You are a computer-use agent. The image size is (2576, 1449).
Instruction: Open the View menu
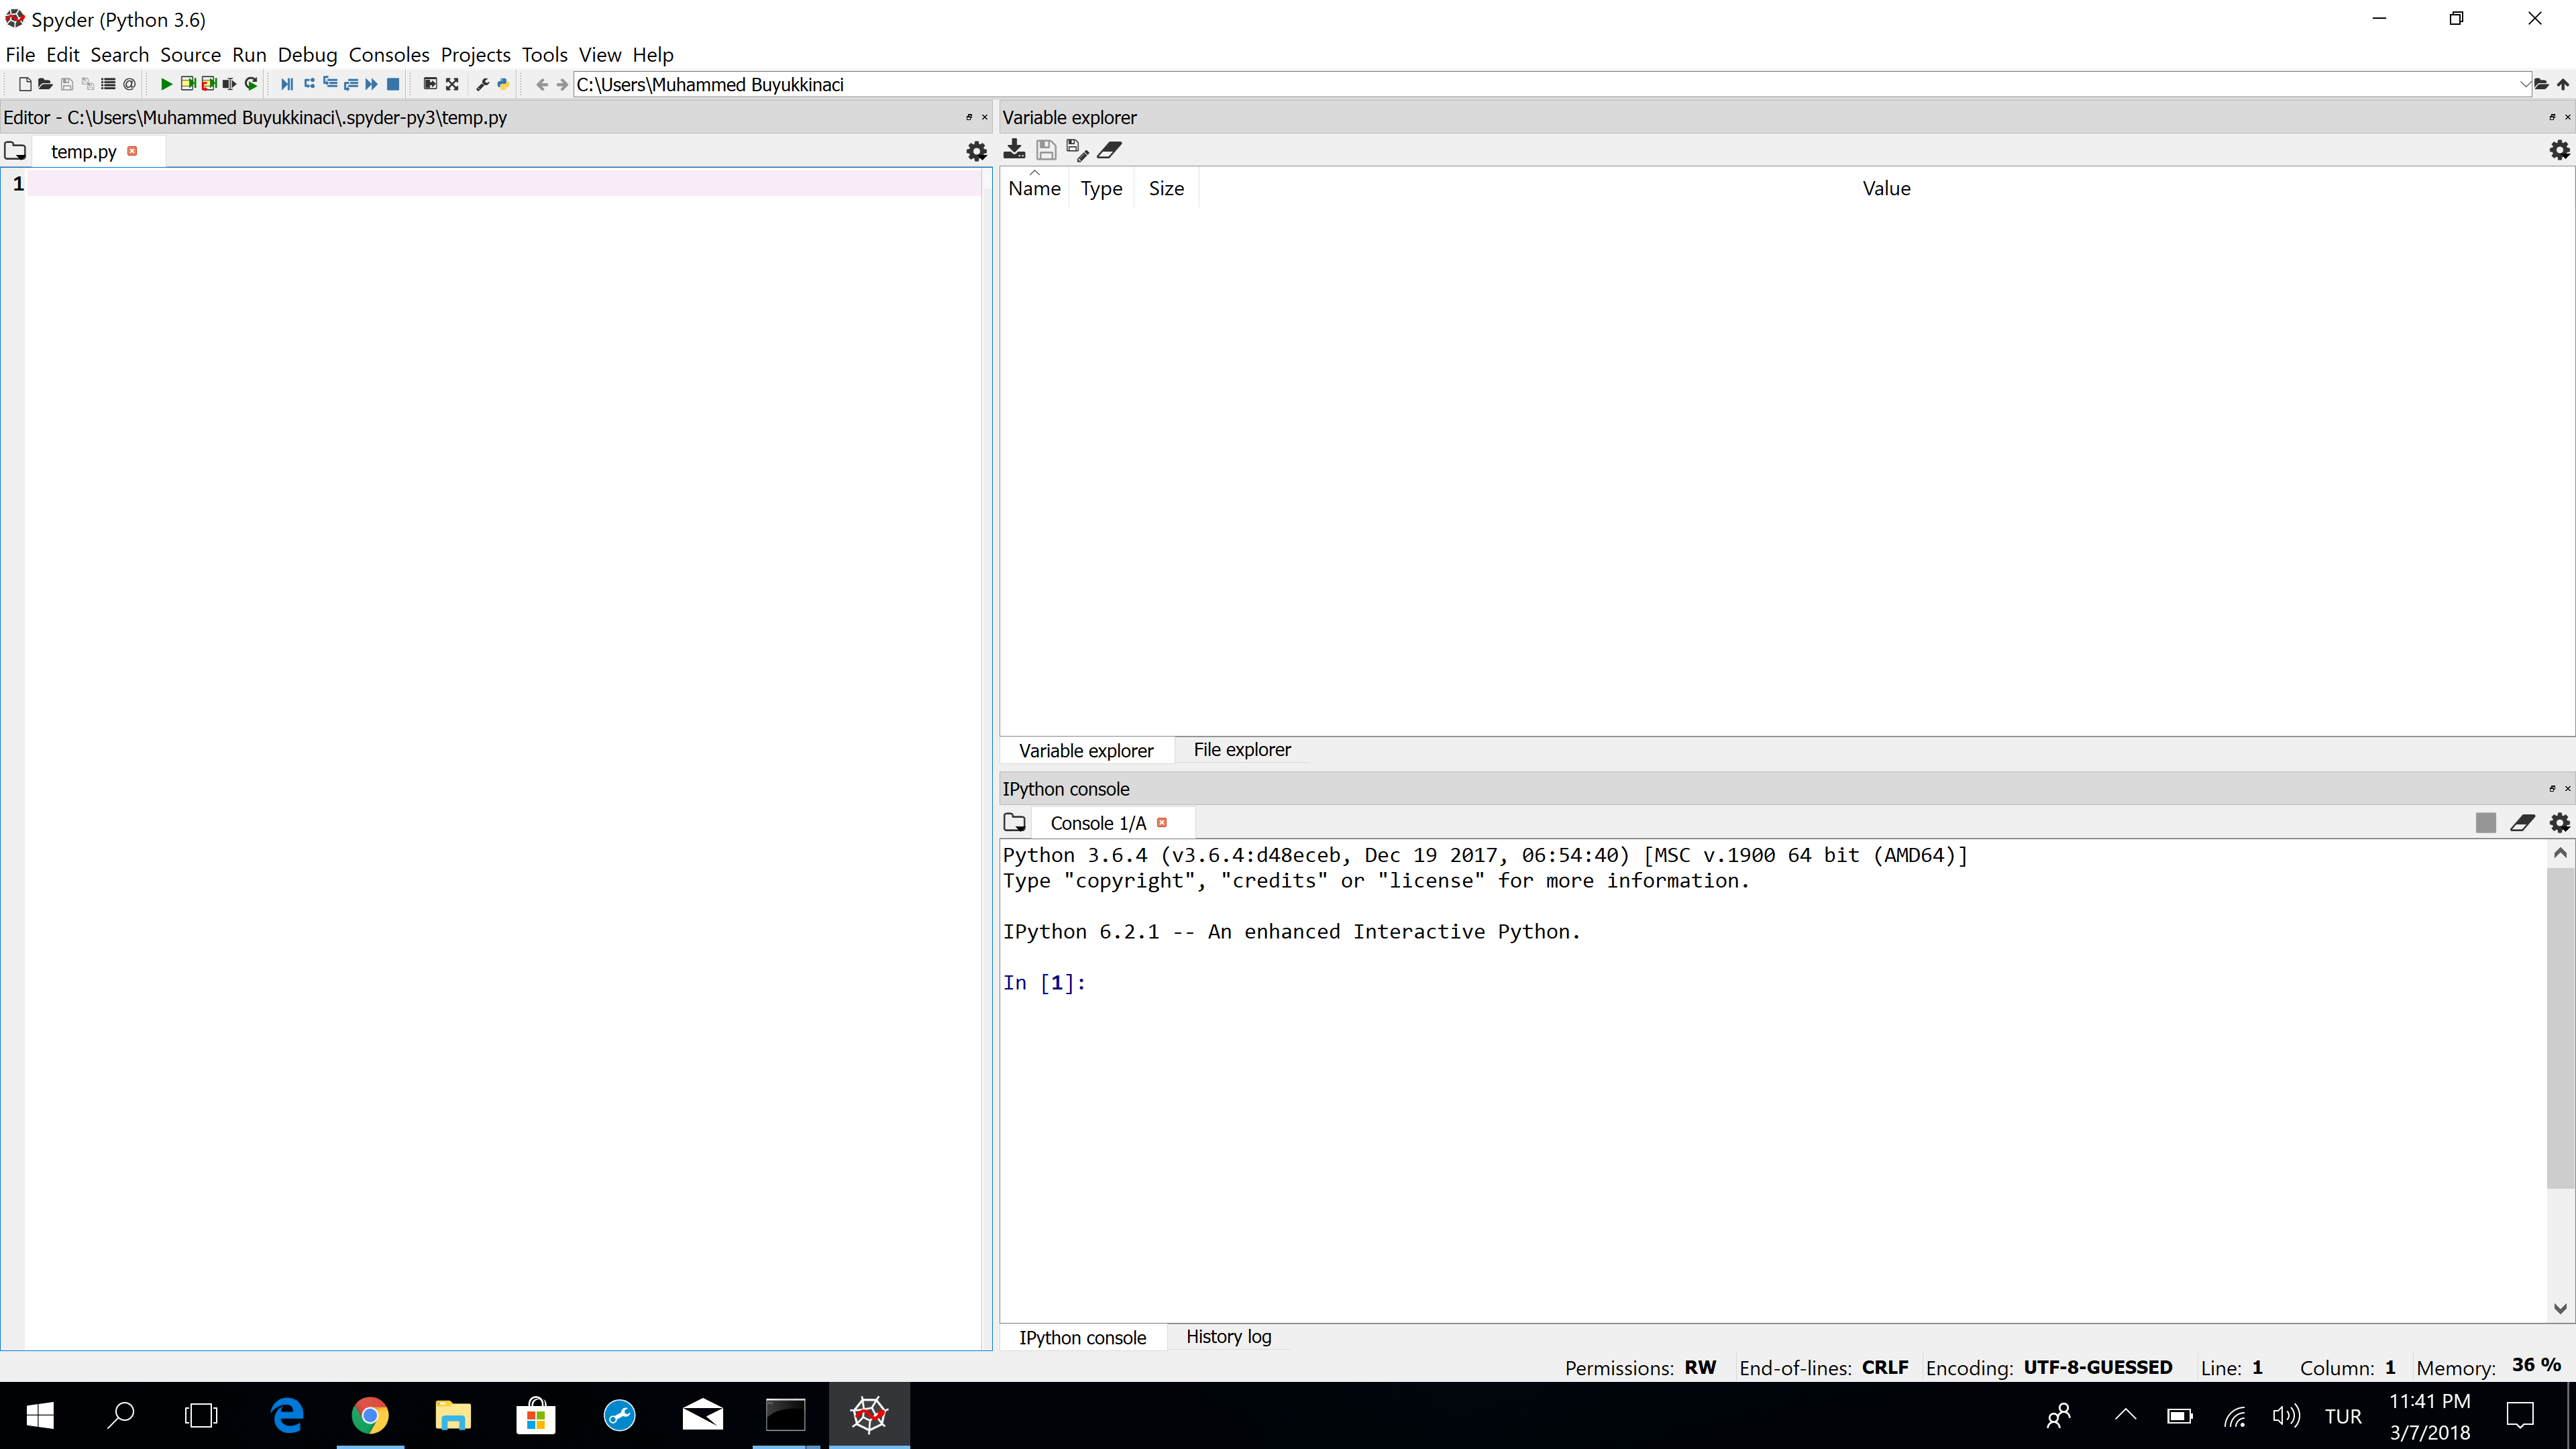point(600,55)
